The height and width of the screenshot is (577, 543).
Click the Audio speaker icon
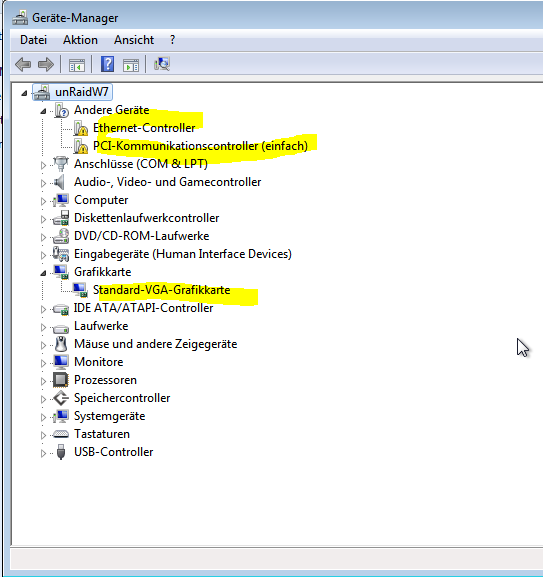pos(59,182)
